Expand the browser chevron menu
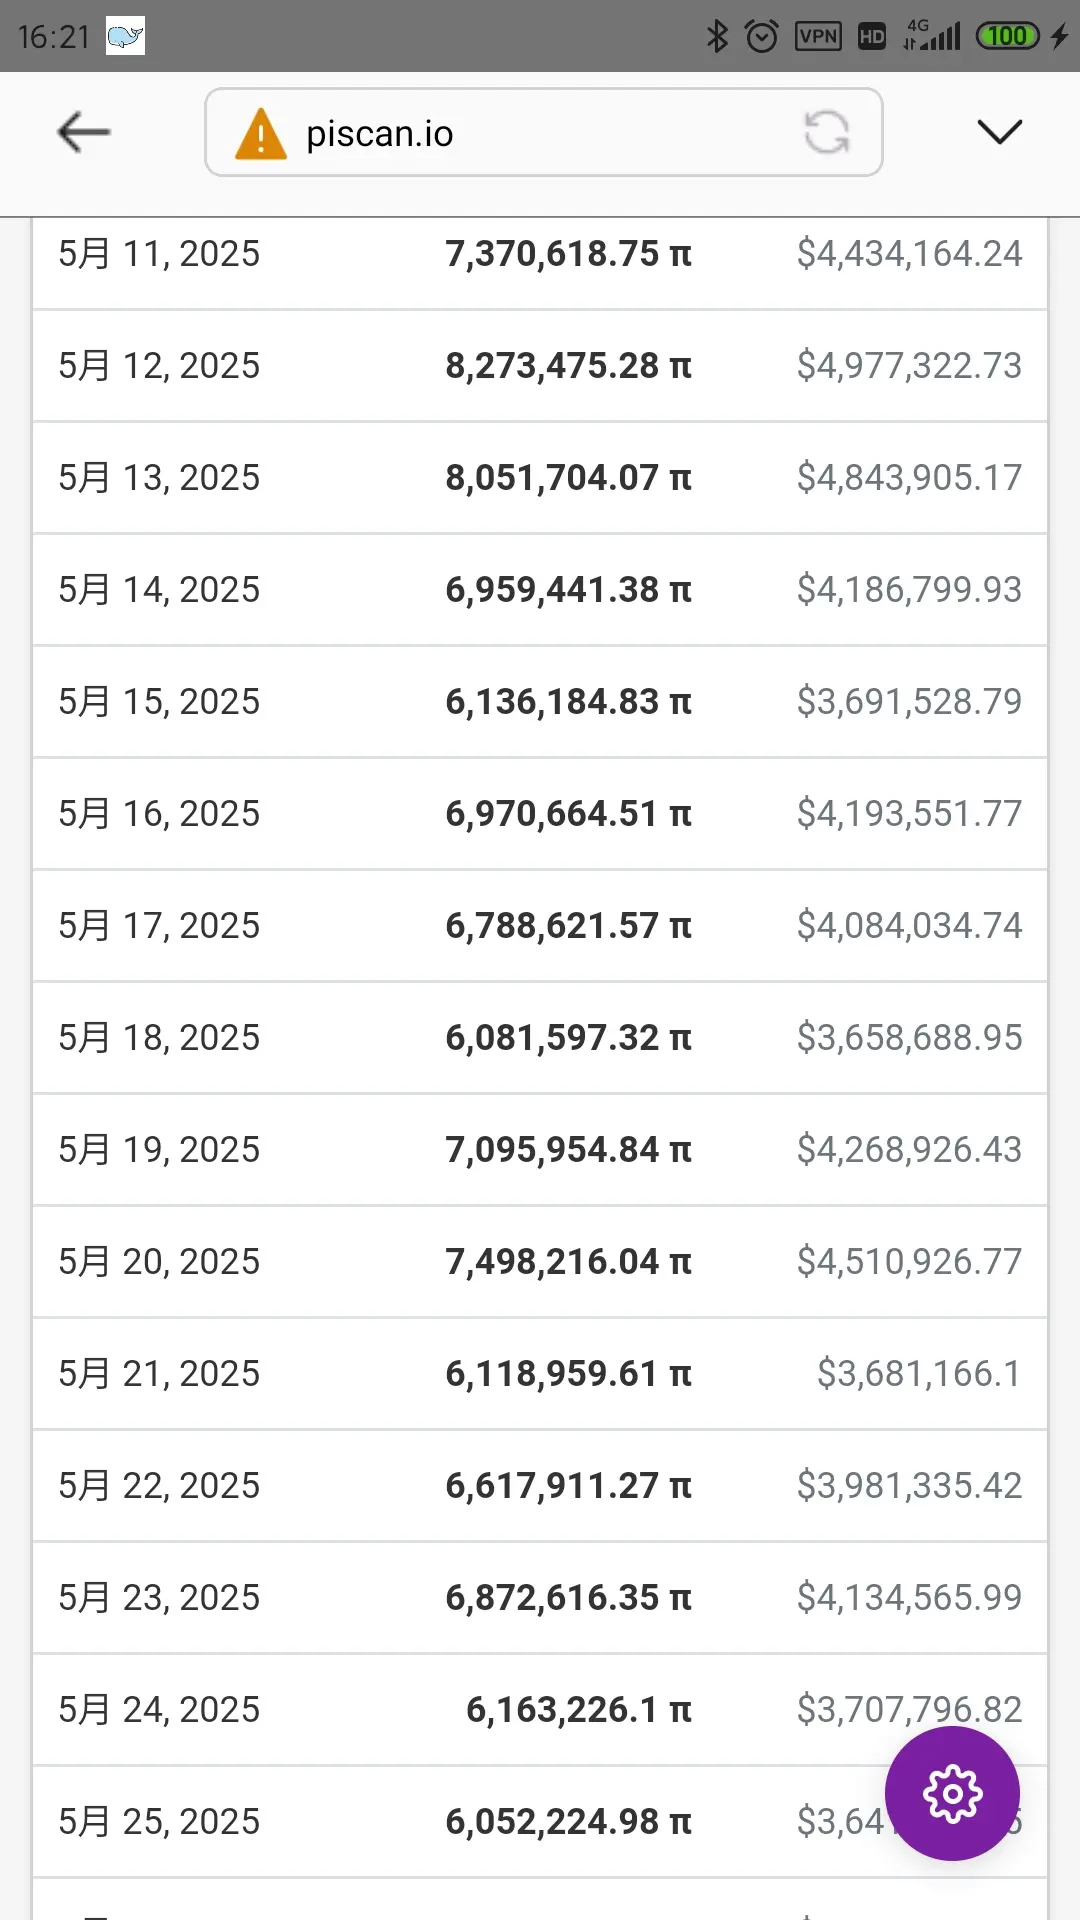This screenshot has width=1080, height=1920. pyautogui.click(x=999, y=132)
